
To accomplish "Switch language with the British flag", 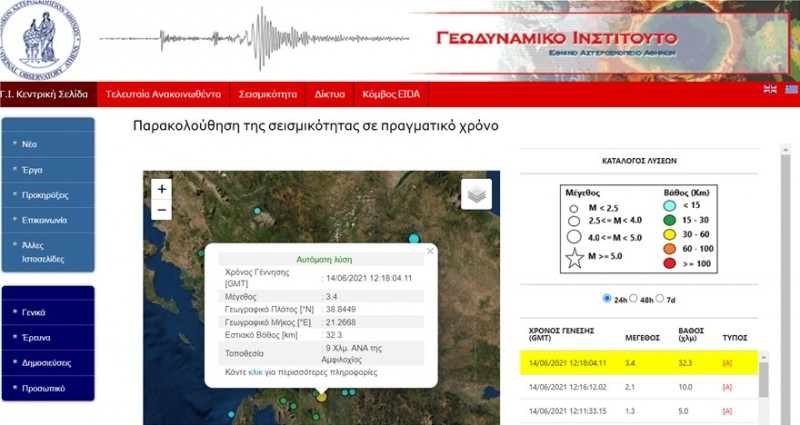I will [x=770, y=90].
